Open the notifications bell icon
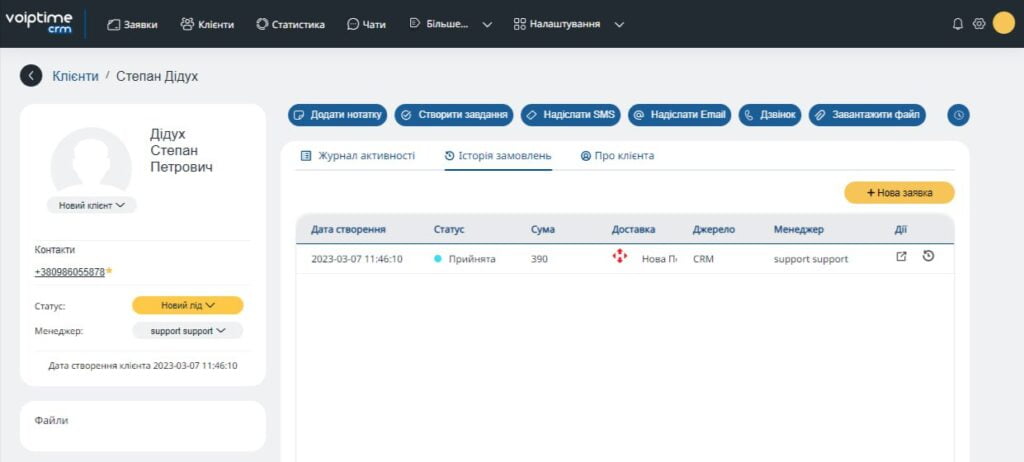This screenshot has width=1024, height=462. pos(958,24)
